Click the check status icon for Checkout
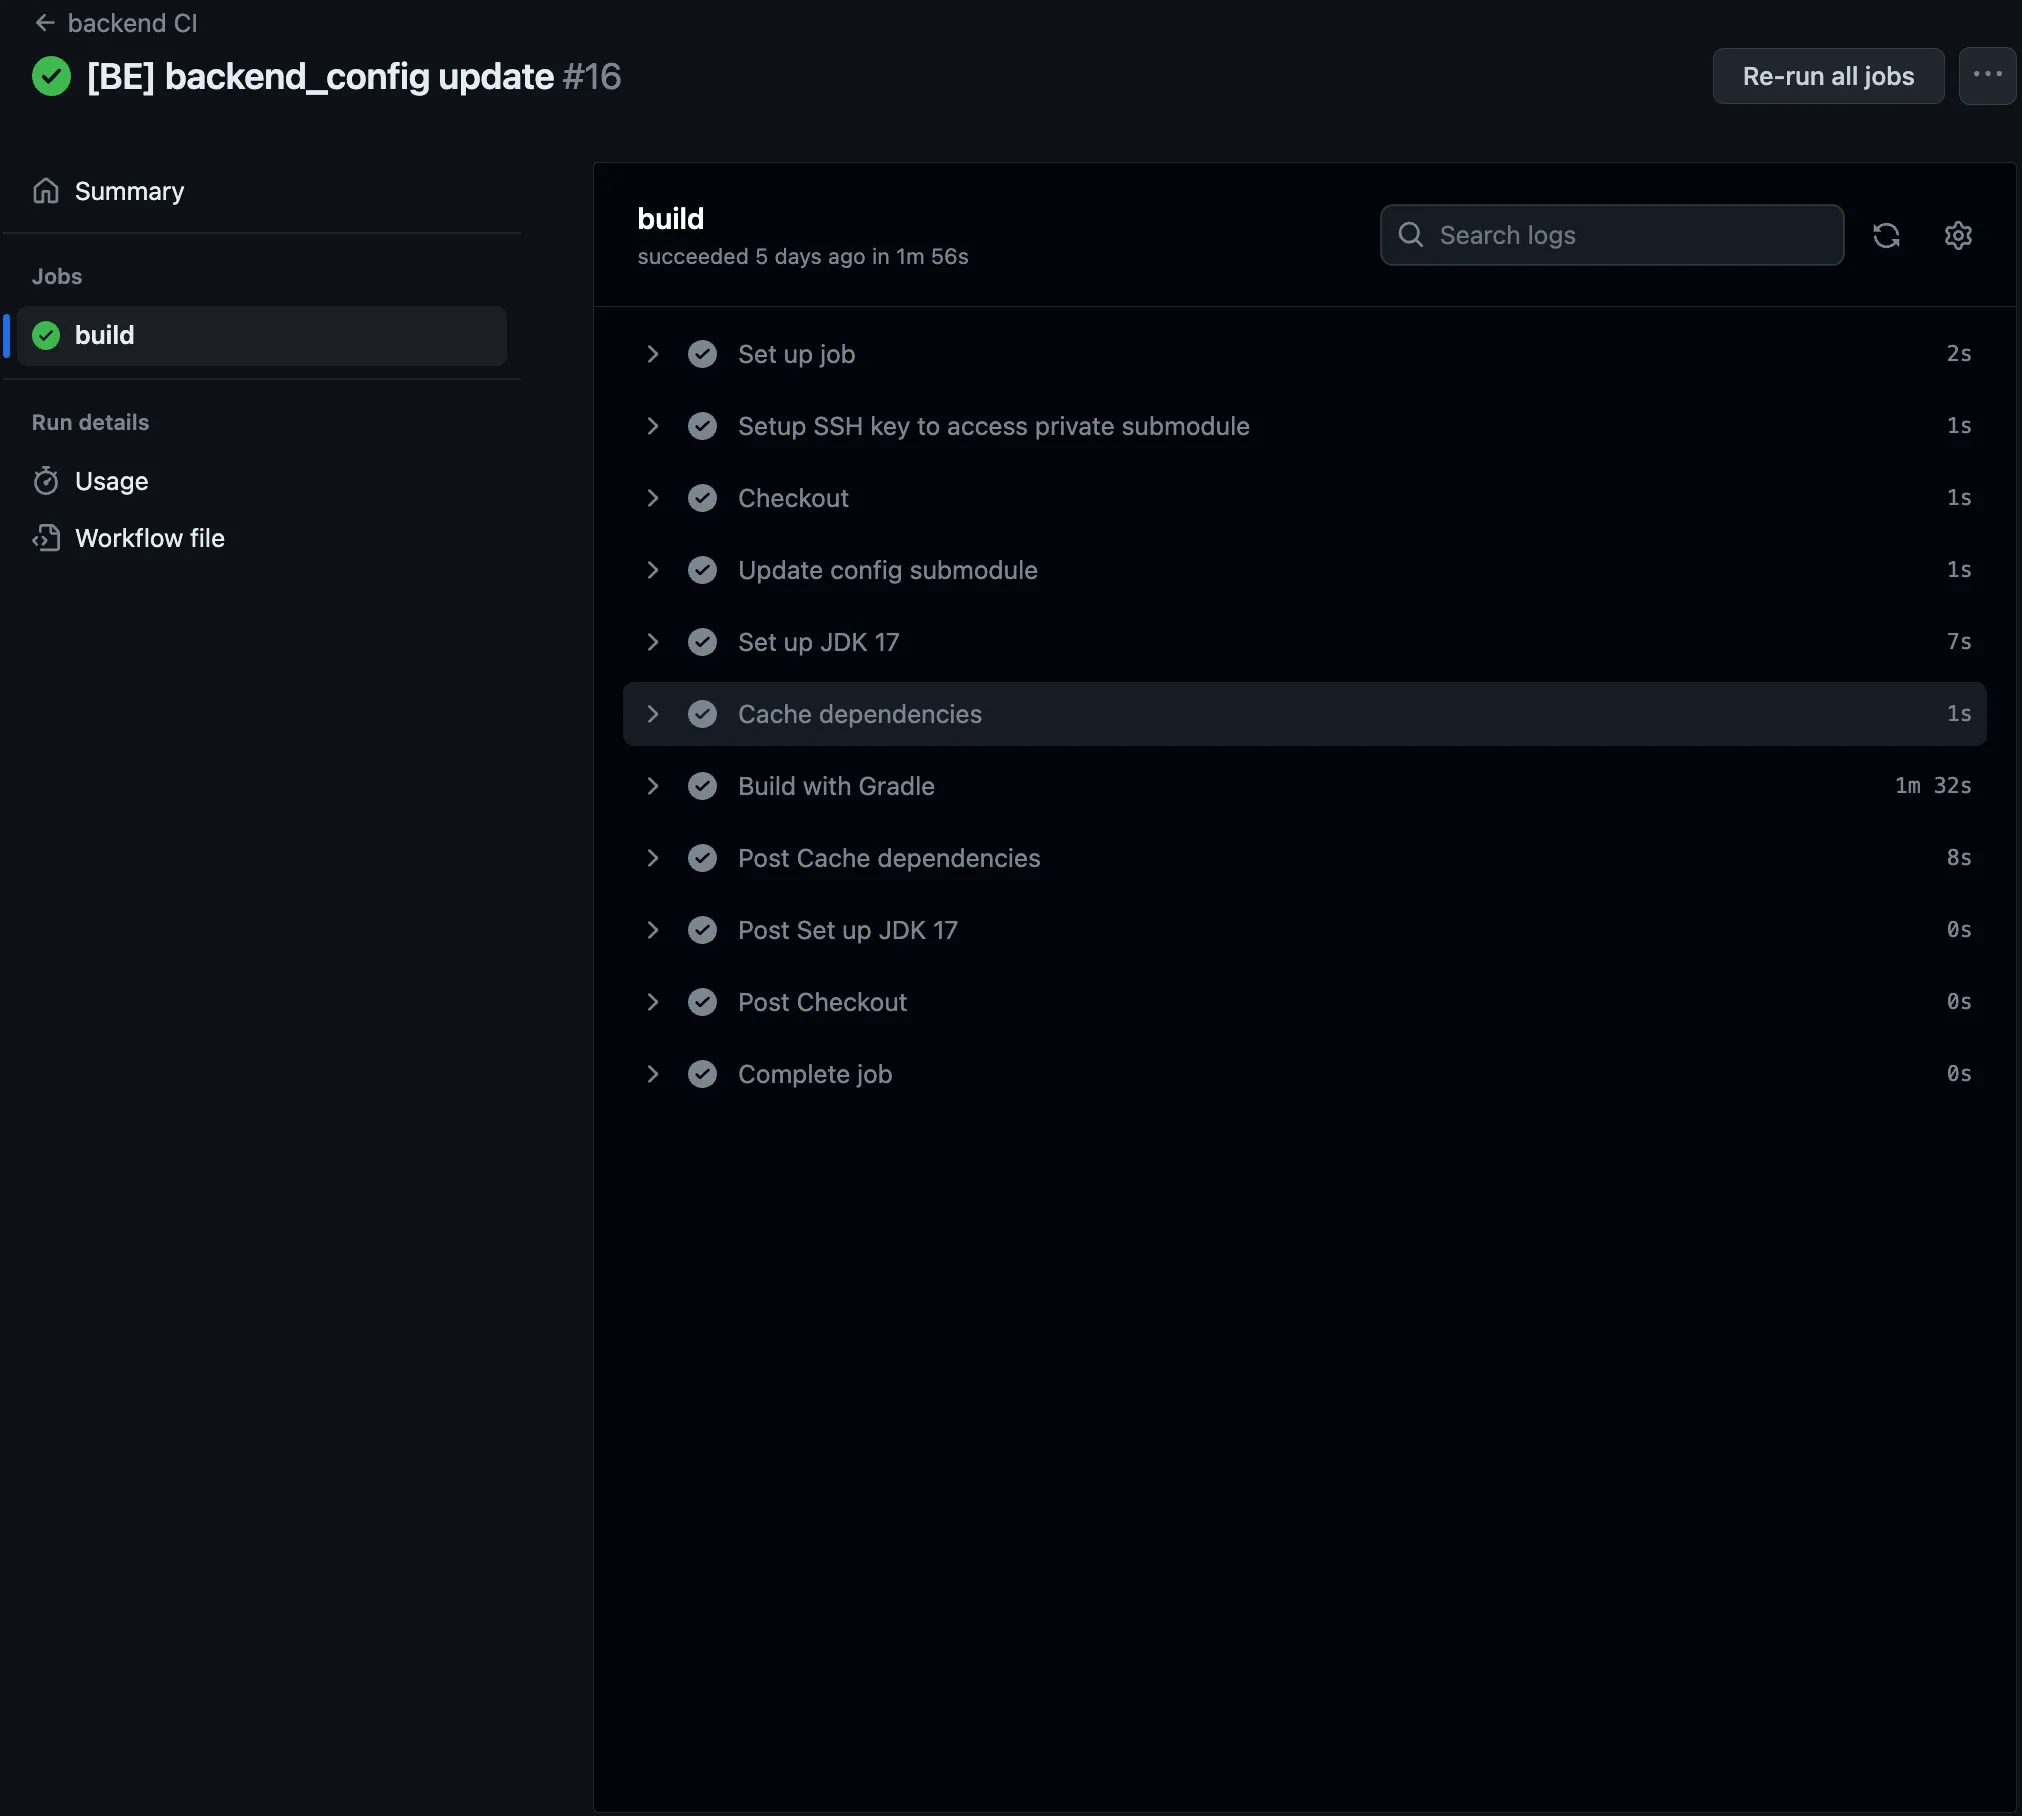The height and width of the screenshot is (1816, 2022). [702, 498]
